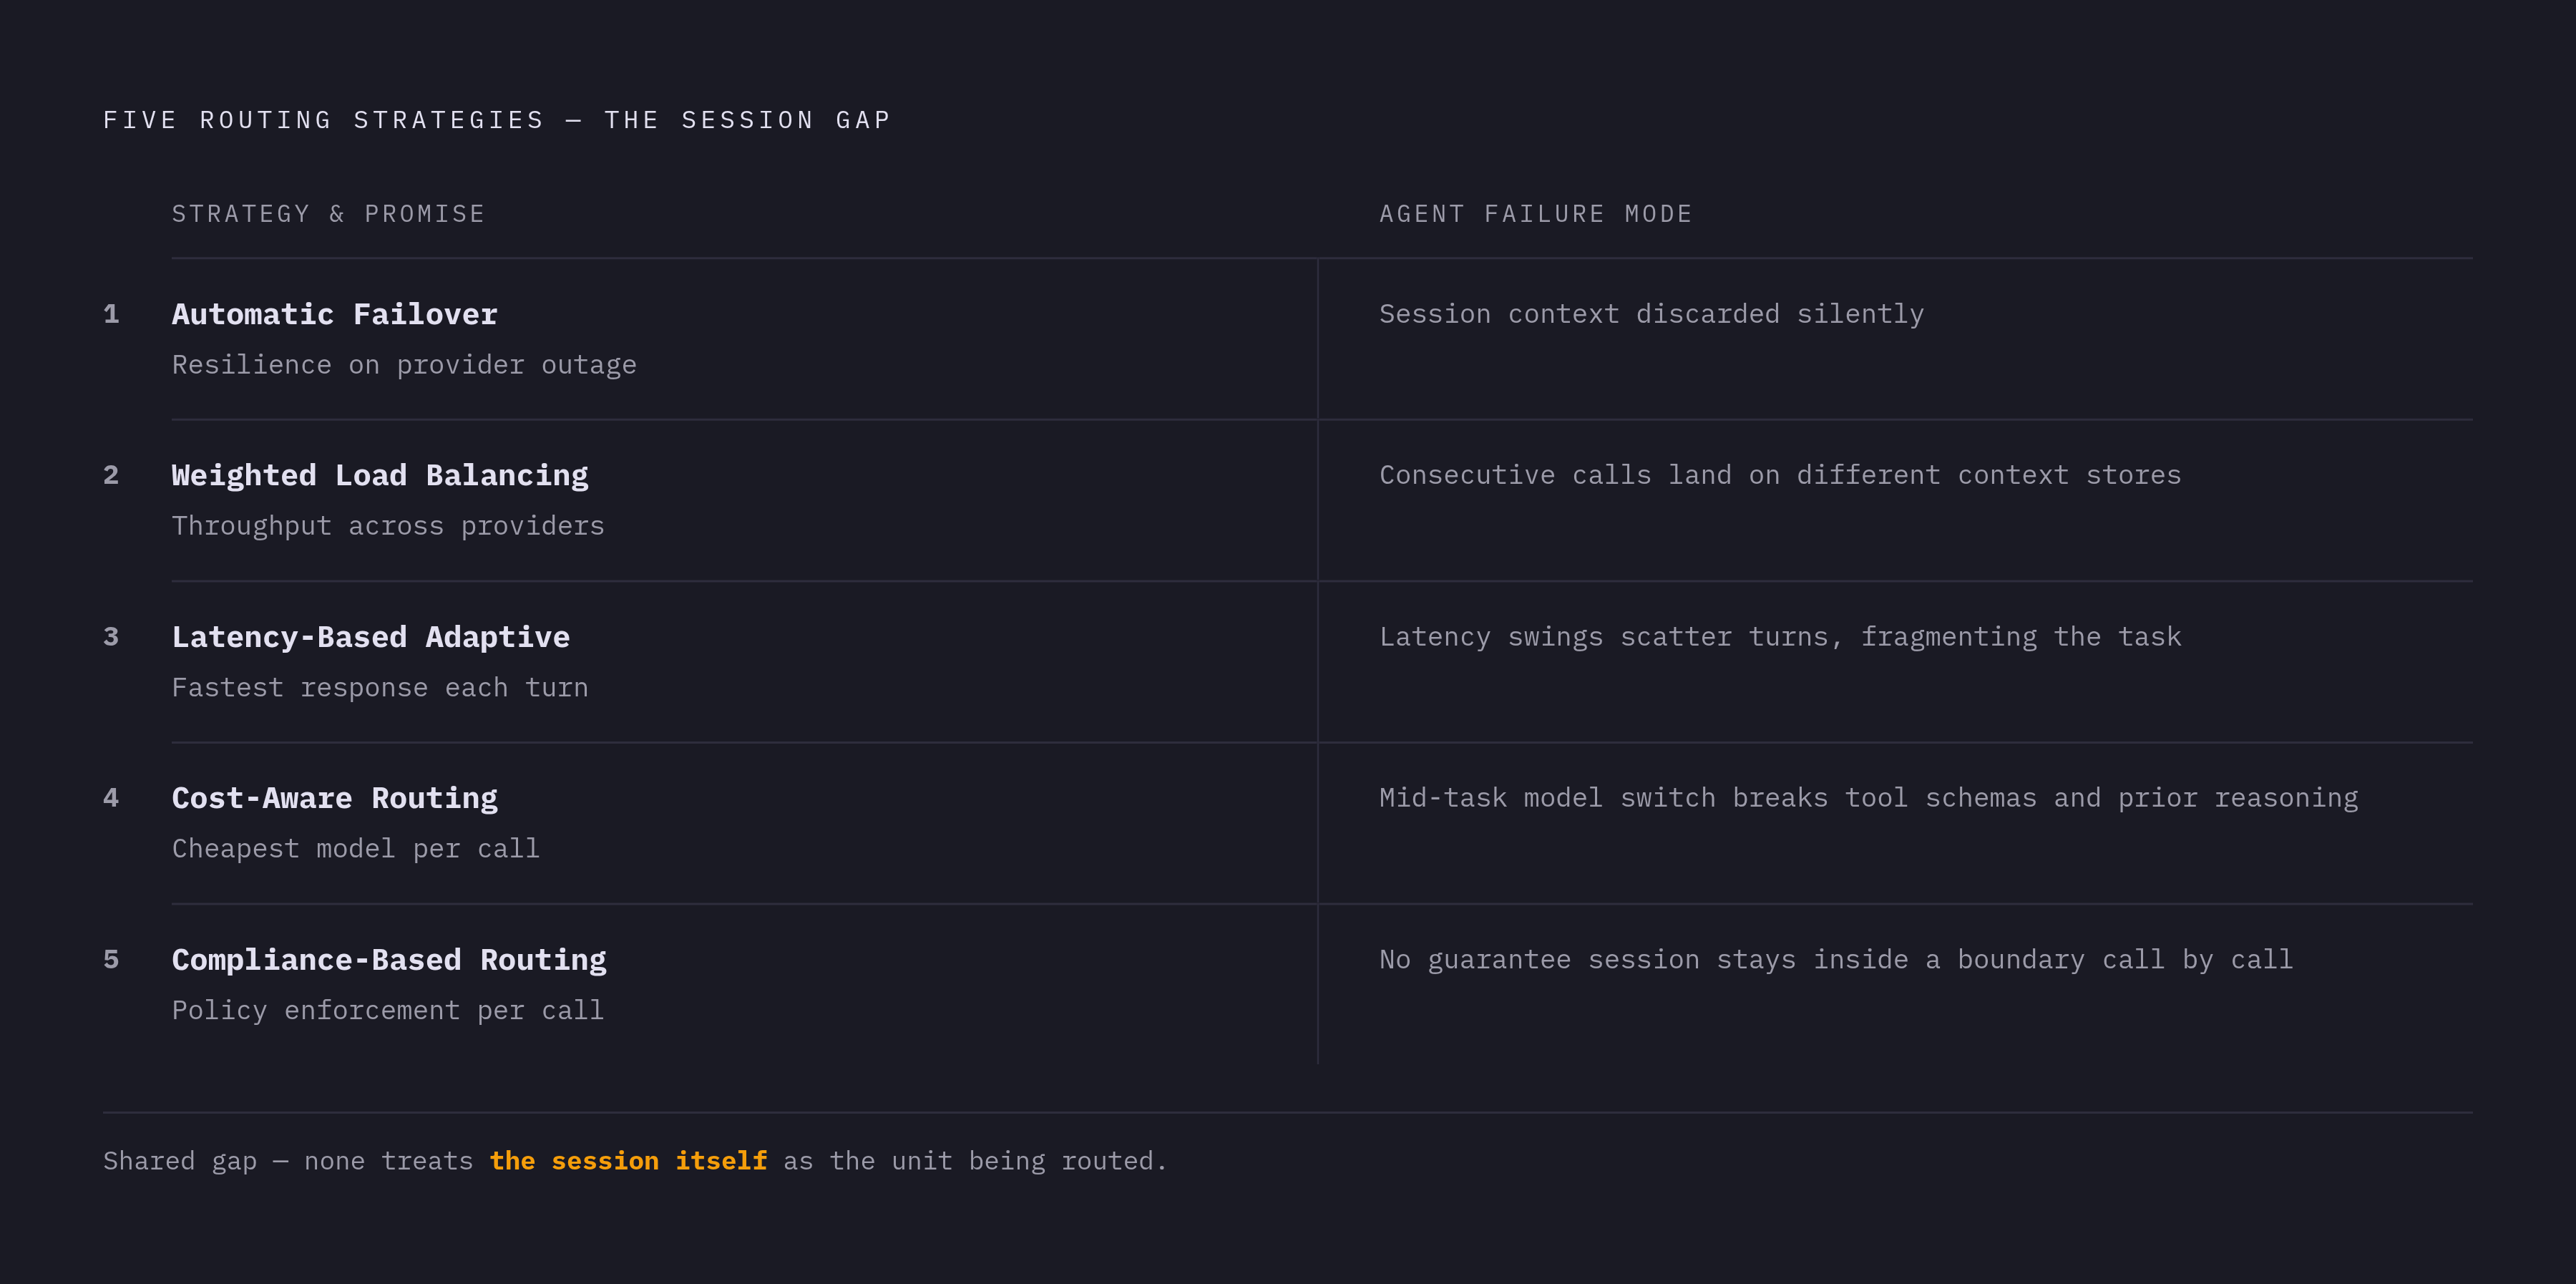
Task: Click the 'Compliance-Based Routing' strategy title
Action: (x=389, y=960)
